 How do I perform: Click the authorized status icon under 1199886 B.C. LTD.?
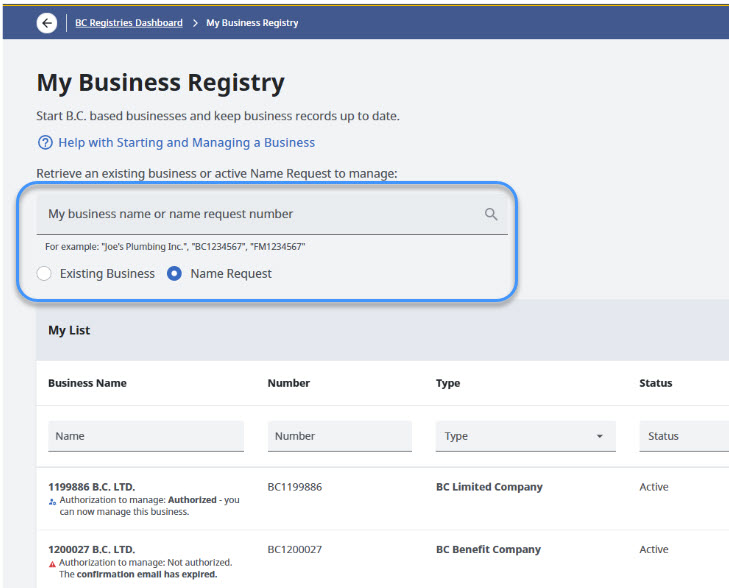(x=52, y=500)
